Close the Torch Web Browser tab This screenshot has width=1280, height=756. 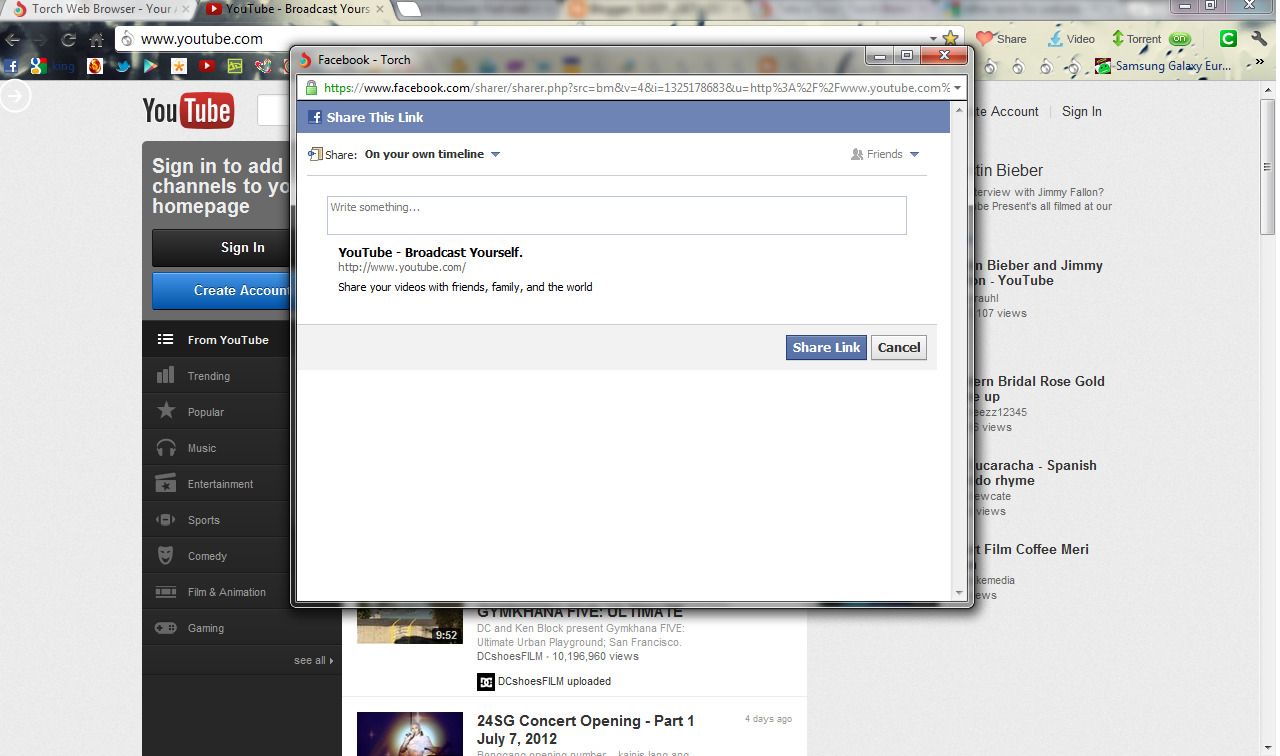[x=184, y=9]
